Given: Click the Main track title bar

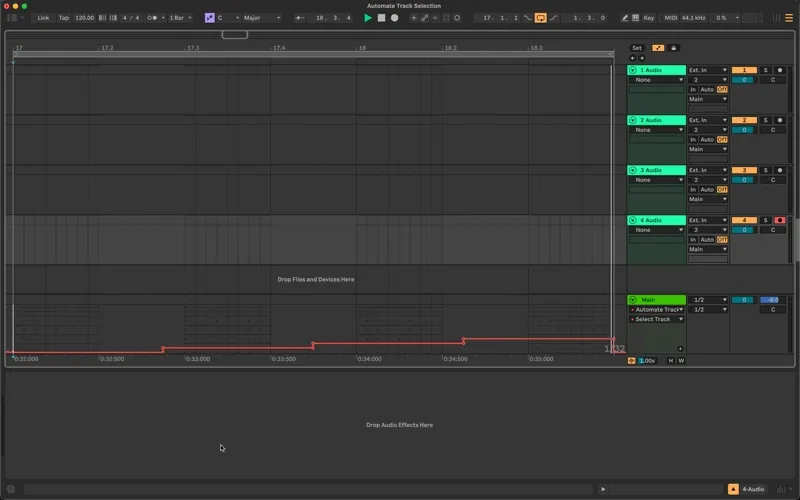Looking at the screenshot, I should pos(656,299).
